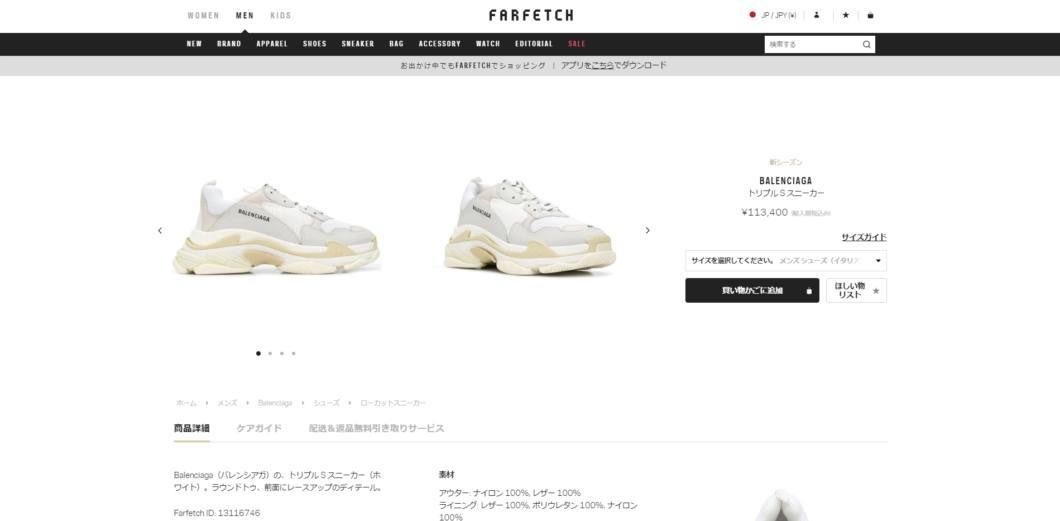Screen dimensions: 1060x521
Task: Show the previous product image arrow
Action: point(160,230)
